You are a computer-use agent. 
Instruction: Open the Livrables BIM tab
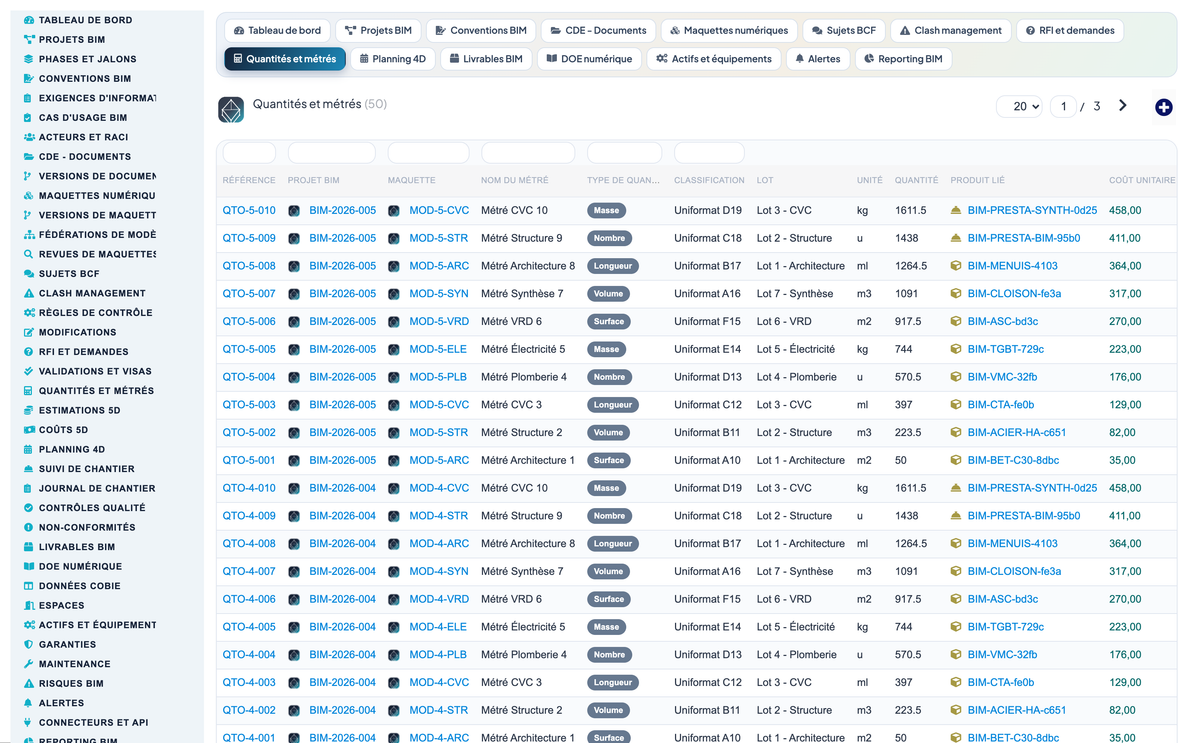486,59
